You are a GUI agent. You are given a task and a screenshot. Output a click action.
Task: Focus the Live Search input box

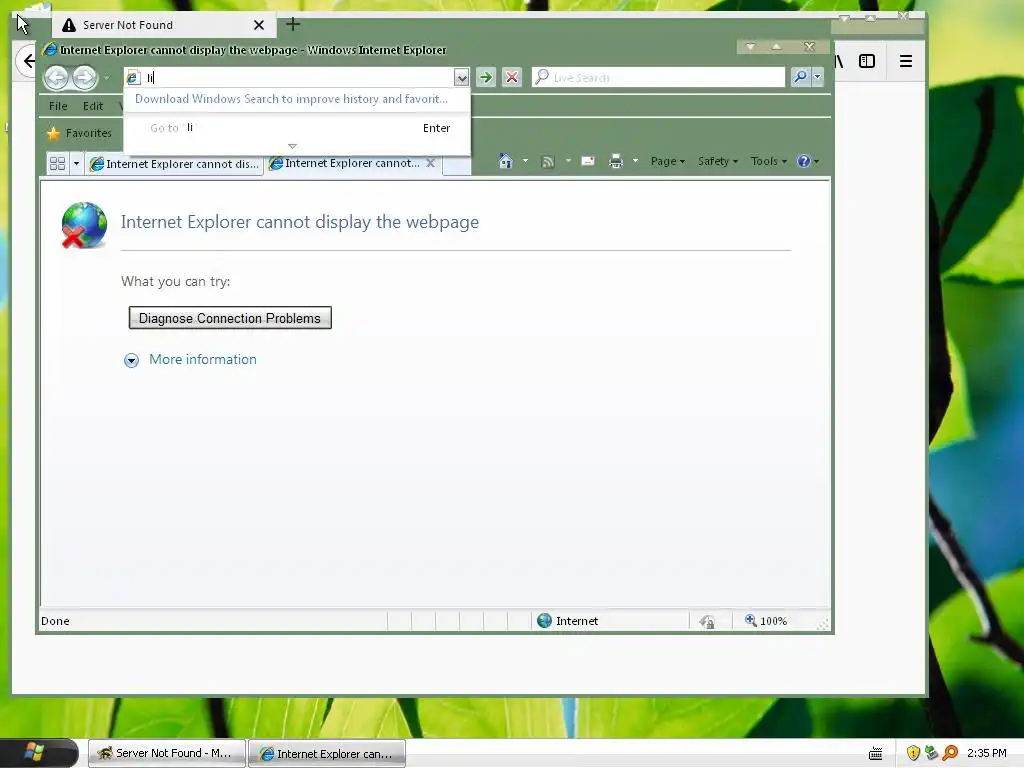click(x=658, y=77)
